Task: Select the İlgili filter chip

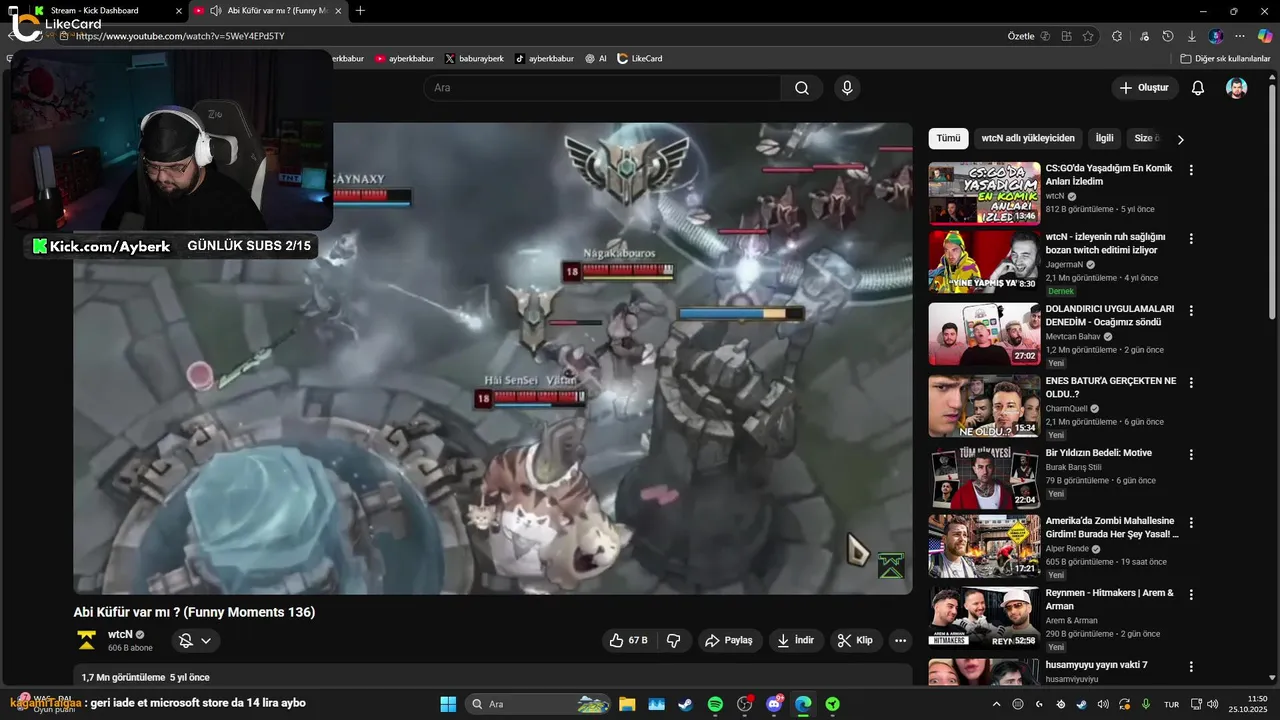Action: pos(1104,139)
